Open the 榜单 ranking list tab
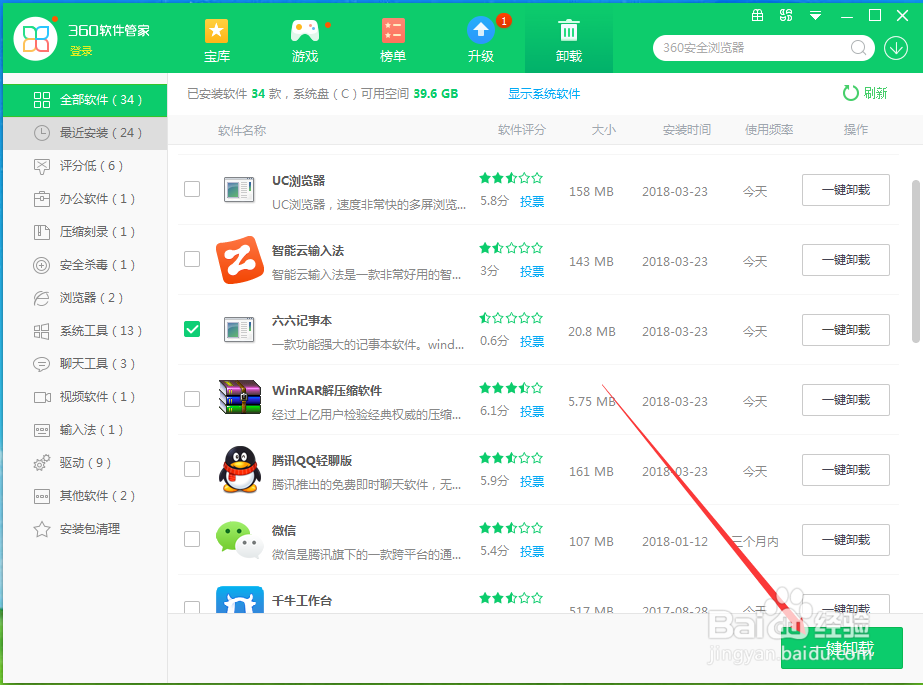Screen dimensions: 923x685 click(393, 41)
